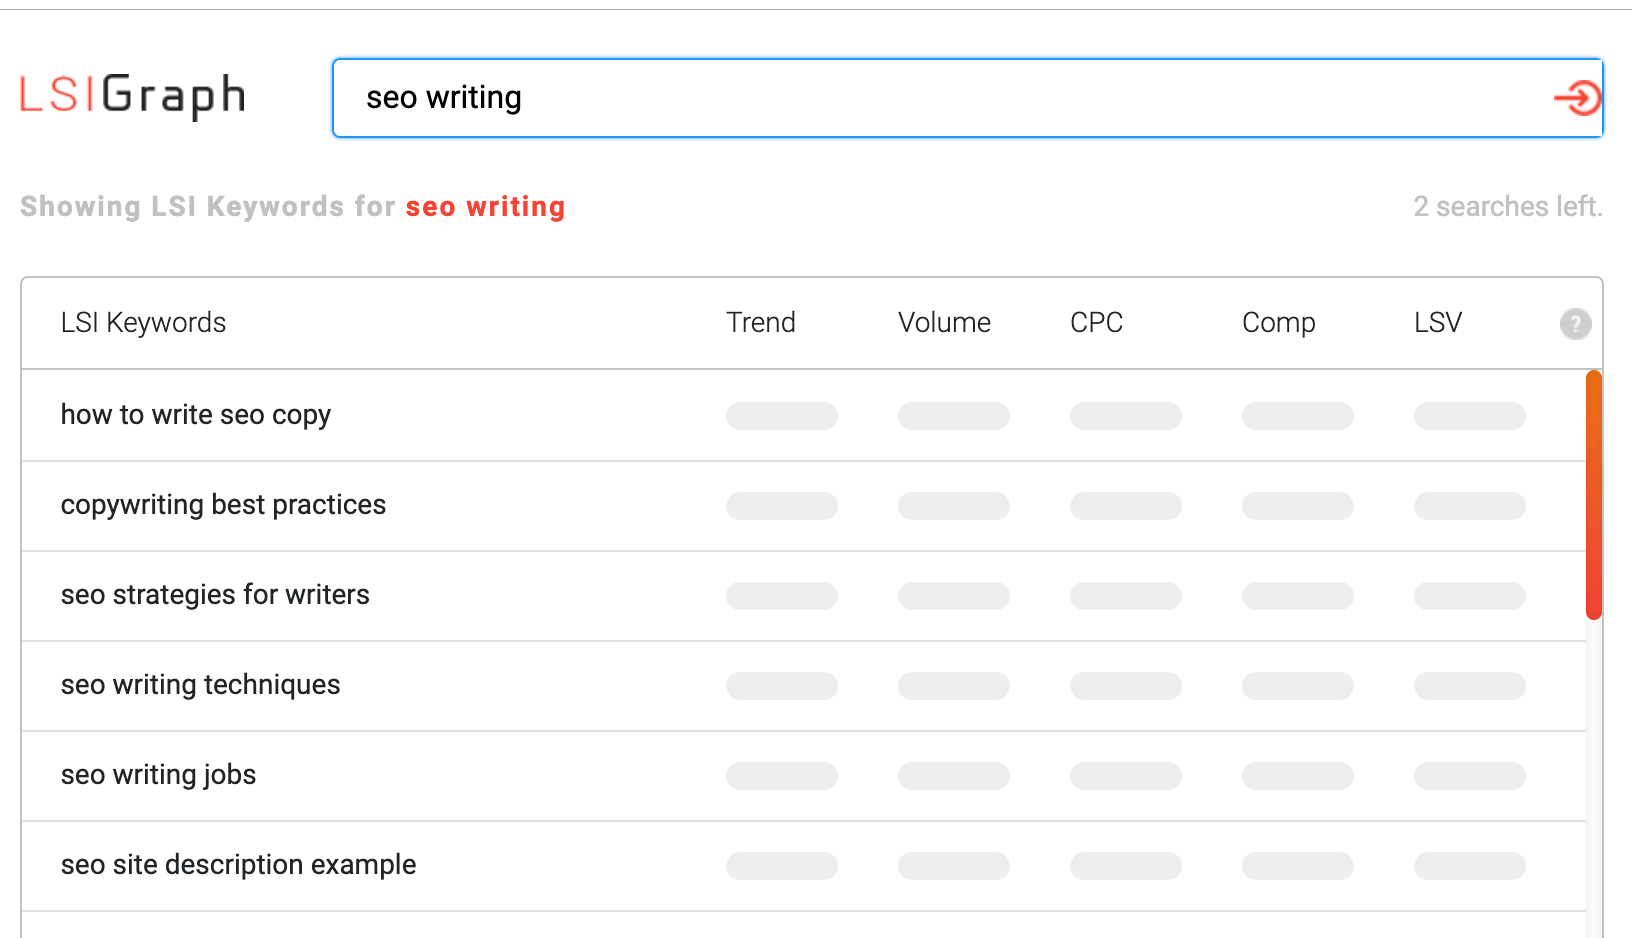The height and width of the screenshot is (938, 1632).
Task: Click the LSIGraph logo
Action: tap(133, 96)
